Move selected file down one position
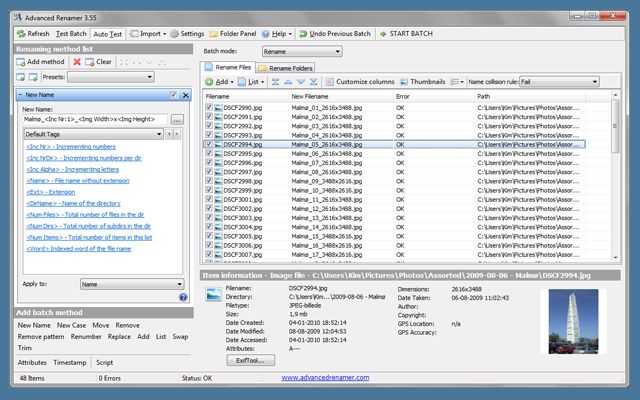 click(301, 82)
